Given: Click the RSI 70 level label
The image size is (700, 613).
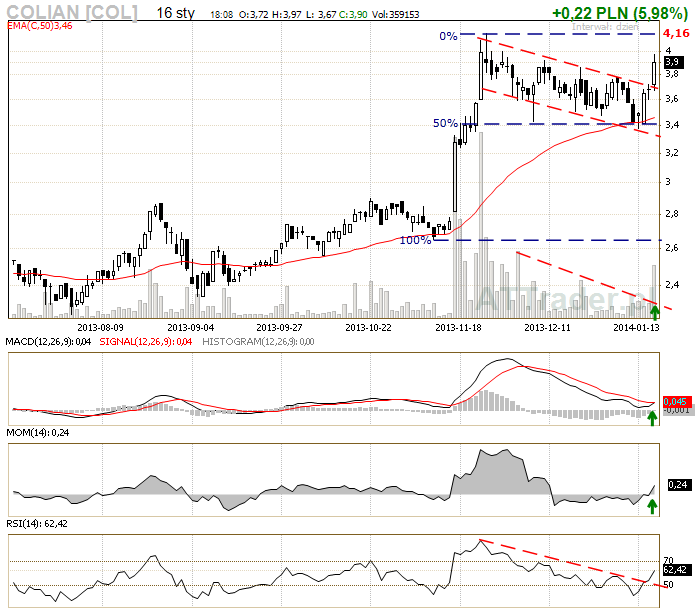Looking at the screenshot, I should pos(668,560).
